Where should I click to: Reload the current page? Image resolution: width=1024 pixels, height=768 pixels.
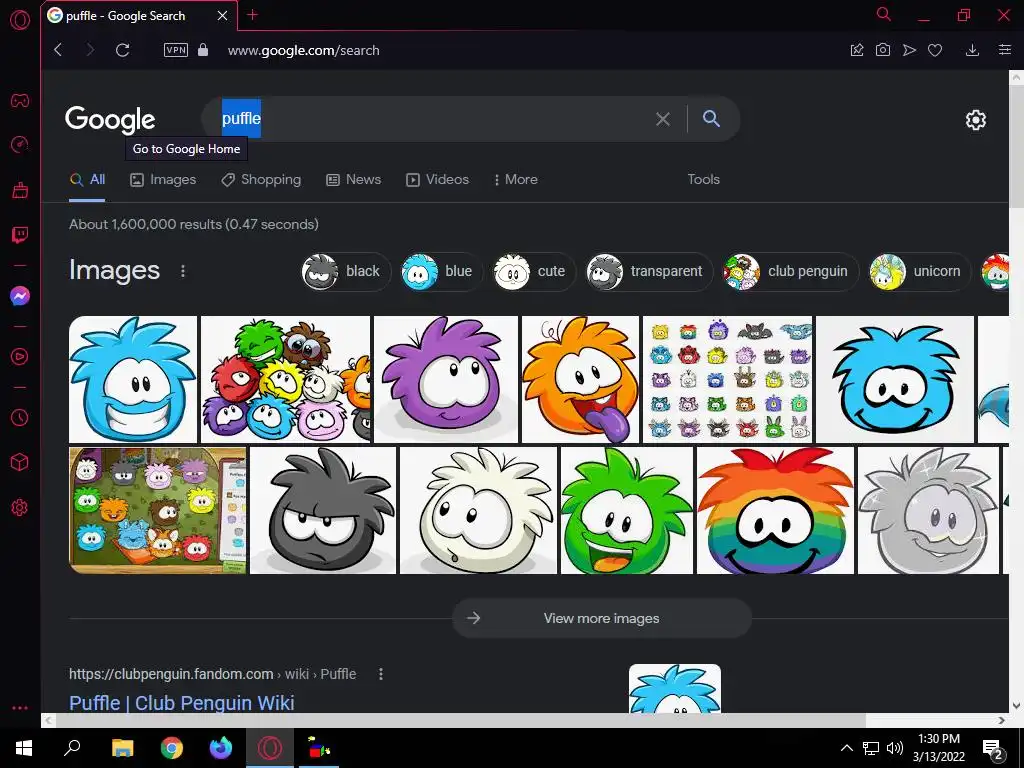point(122,50)
